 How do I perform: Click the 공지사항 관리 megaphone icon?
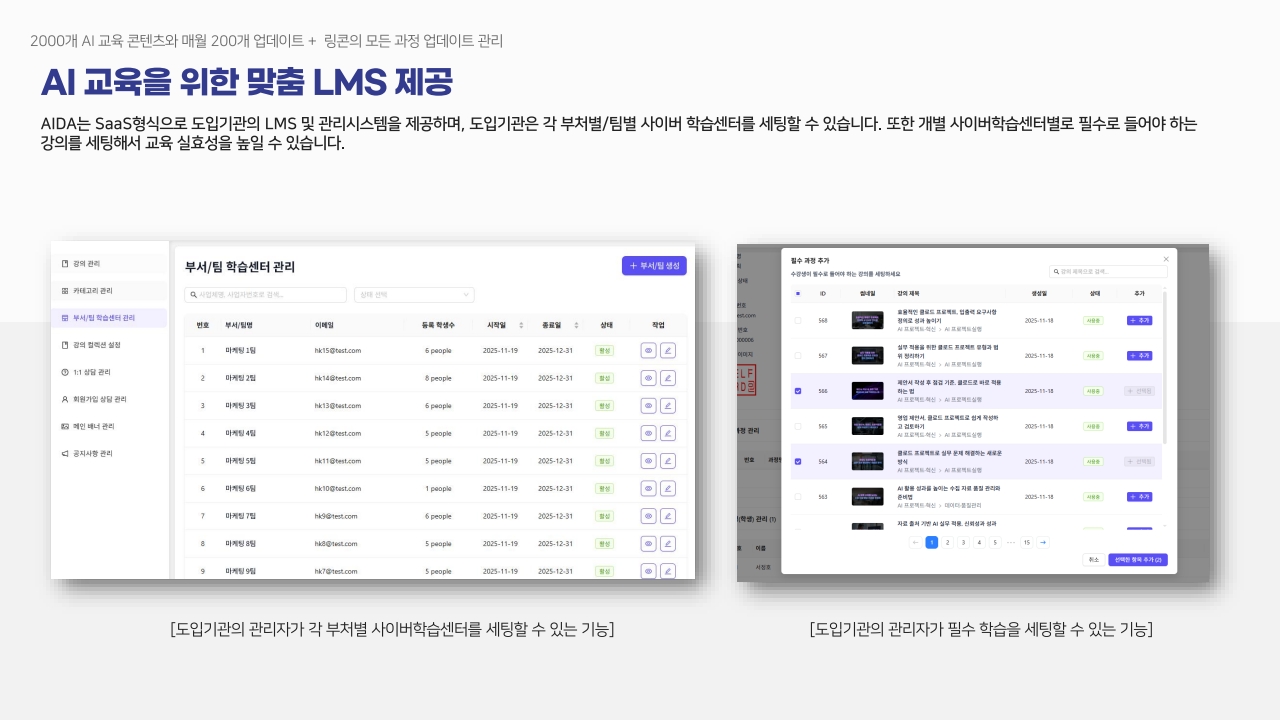[x=65, y=453]
